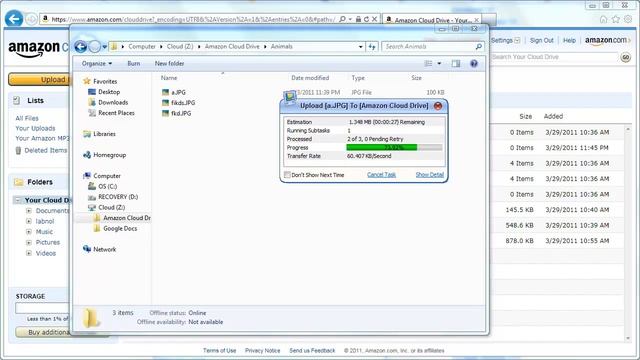
Task: Select the fikds.JPG file
Action: tap(178, 103)
